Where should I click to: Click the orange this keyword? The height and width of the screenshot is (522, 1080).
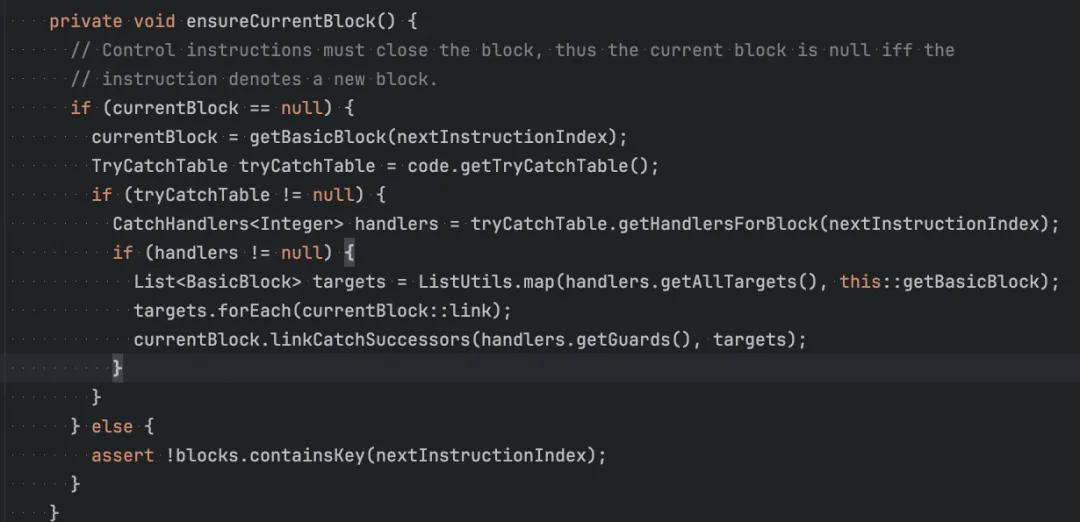(860, 282)
